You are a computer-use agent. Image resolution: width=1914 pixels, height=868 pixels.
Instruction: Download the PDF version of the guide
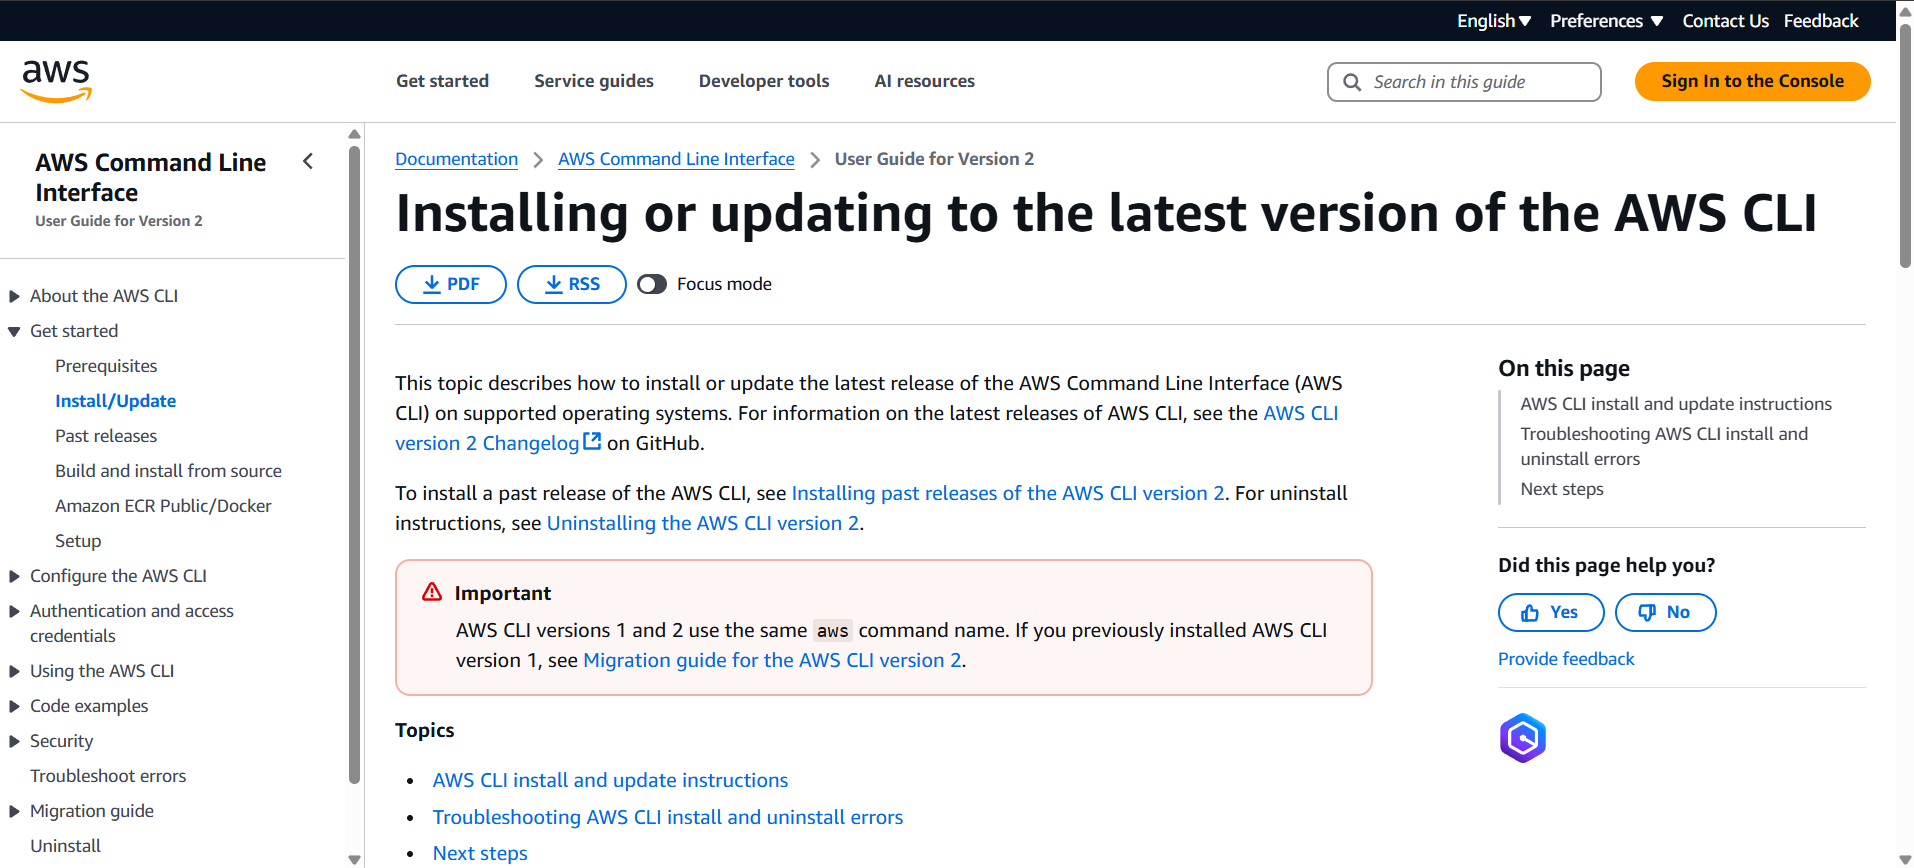[x=451, y=284]
